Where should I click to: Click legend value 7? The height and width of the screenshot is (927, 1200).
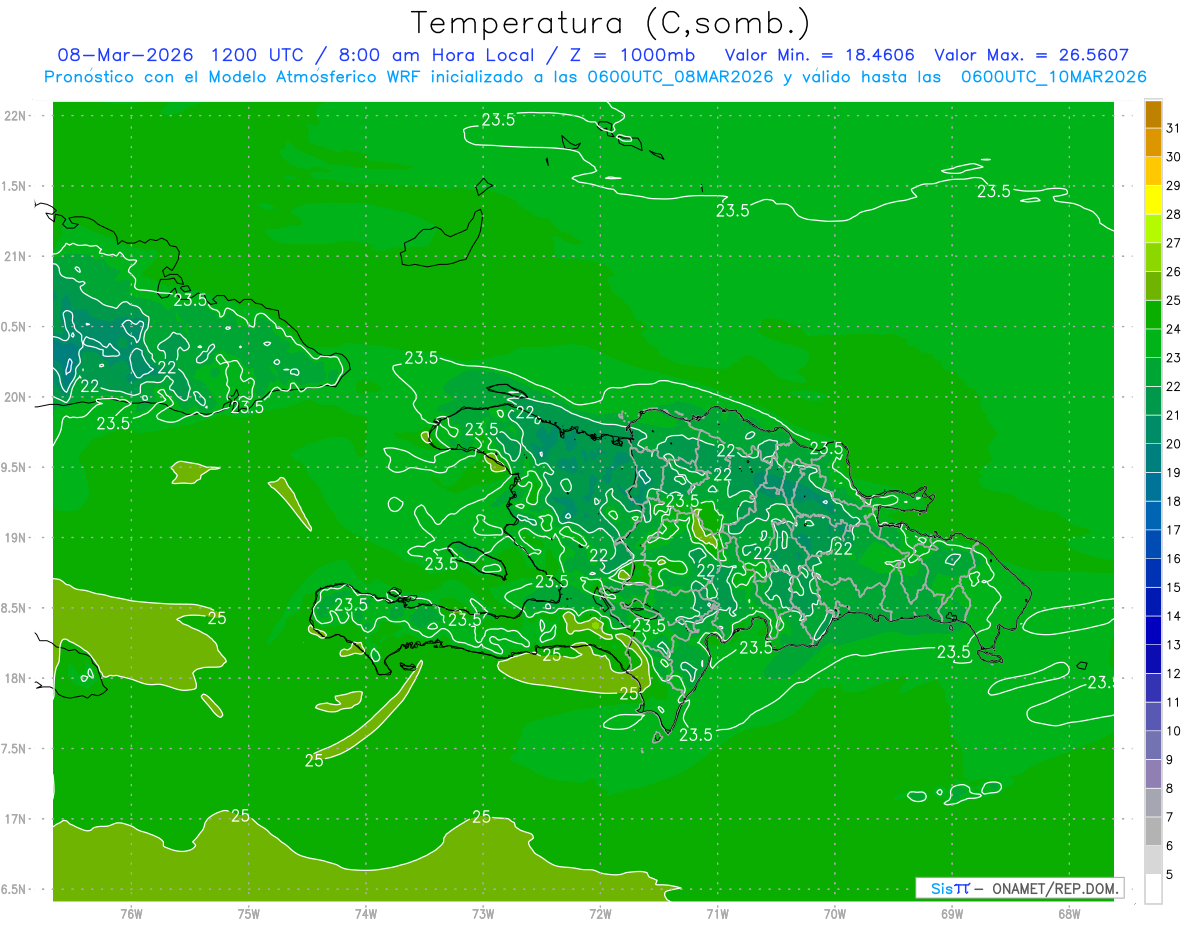click(x=1170, y=817)
